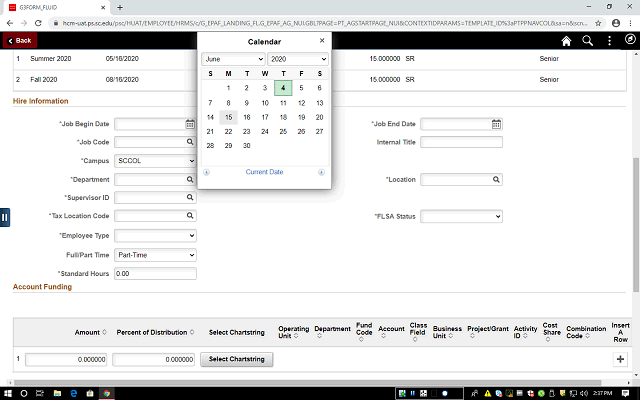
Task: Sort by Combination Code sort icon
Action: tap(588, 336)
